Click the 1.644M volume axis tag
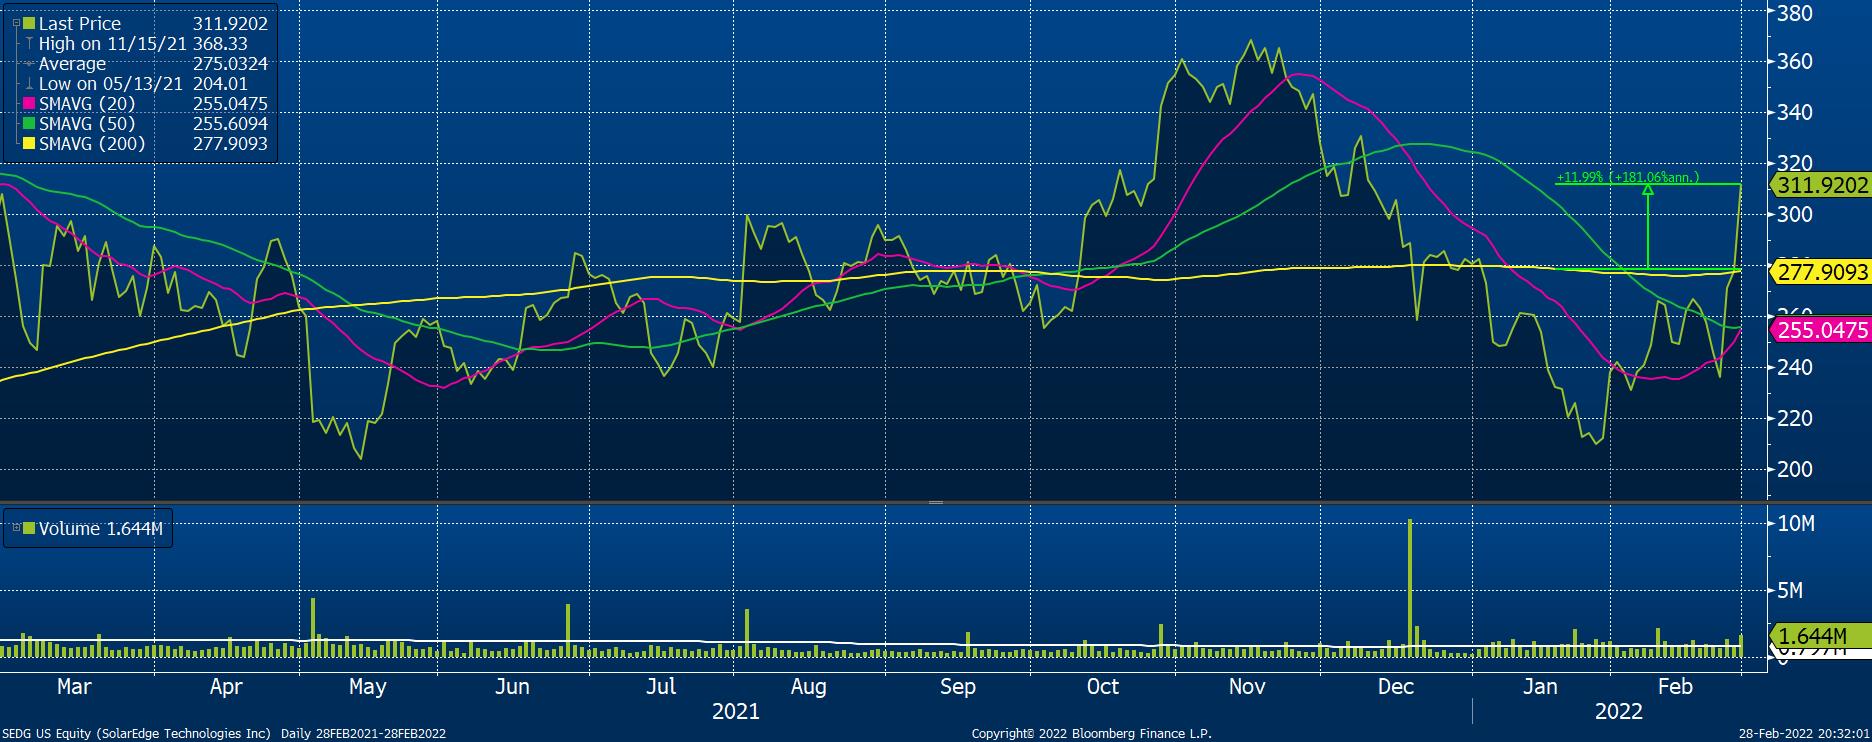This screenshot has height=742, width=1872. click(1820, 636)
